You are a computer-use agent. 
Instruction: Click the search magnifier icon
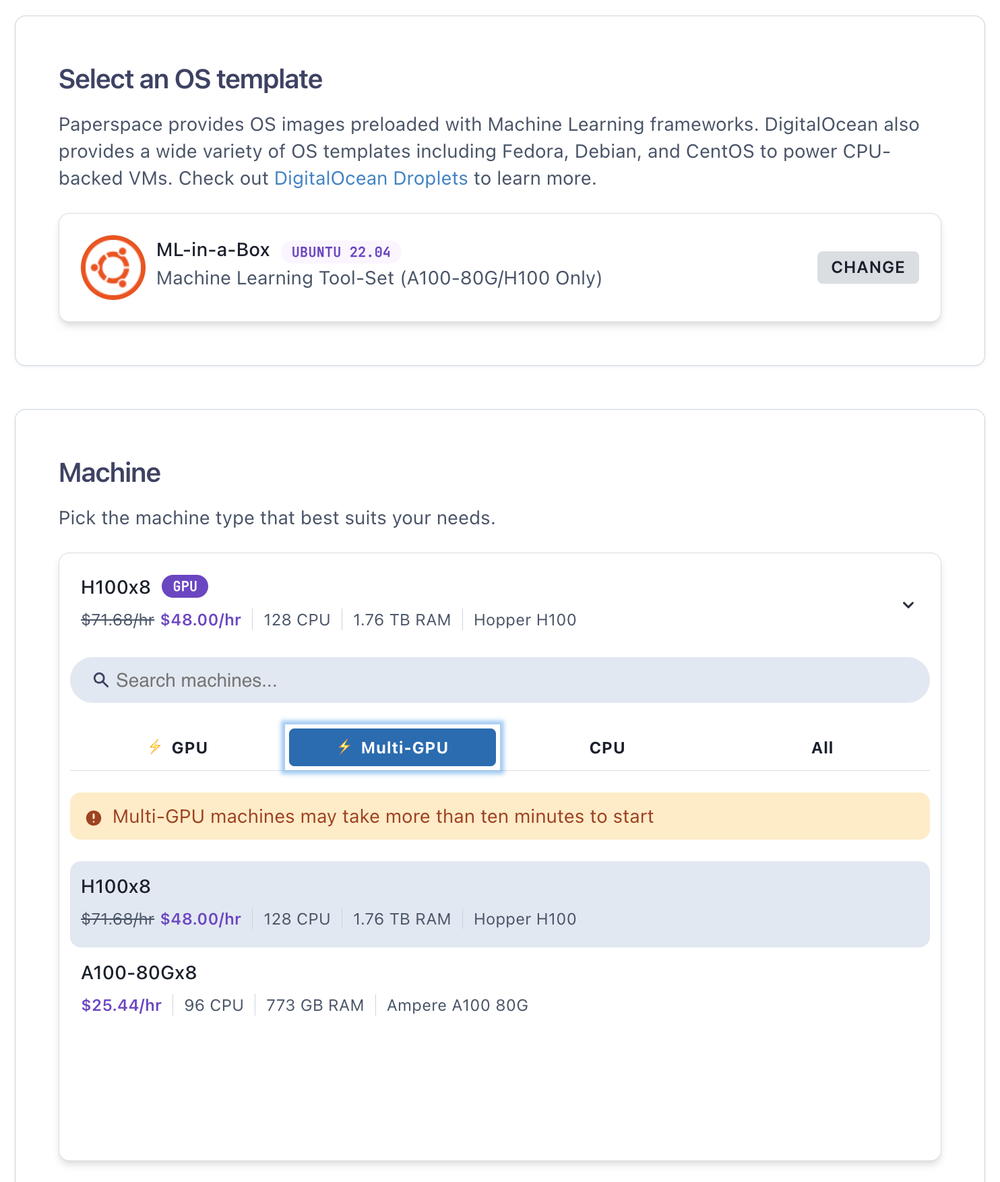click(x=100, y=680)
